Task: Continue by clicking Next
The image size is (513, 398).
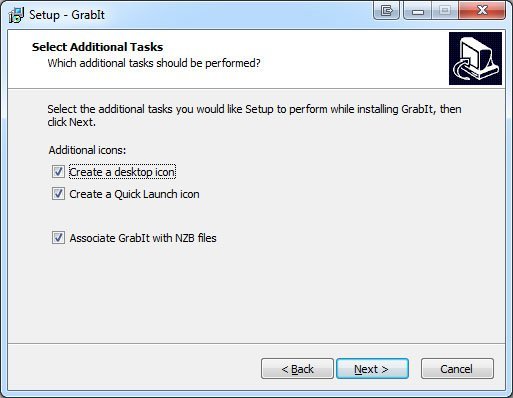Action: coord(372,369)
